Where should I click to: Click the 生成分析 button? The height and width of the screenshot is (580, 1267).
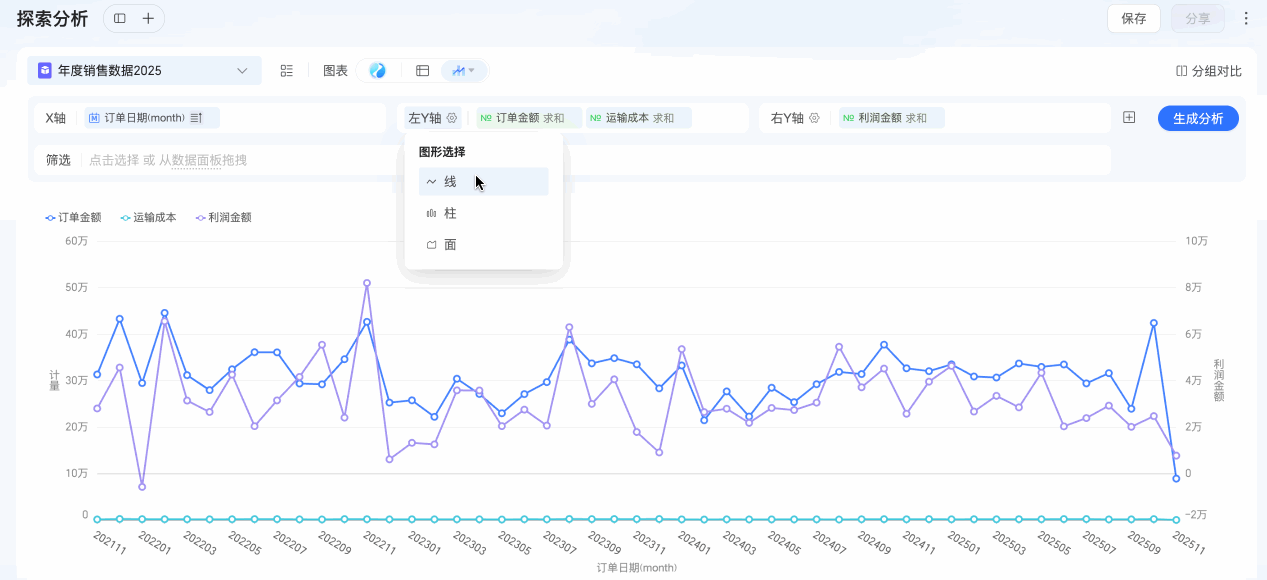pos(1198,118)
